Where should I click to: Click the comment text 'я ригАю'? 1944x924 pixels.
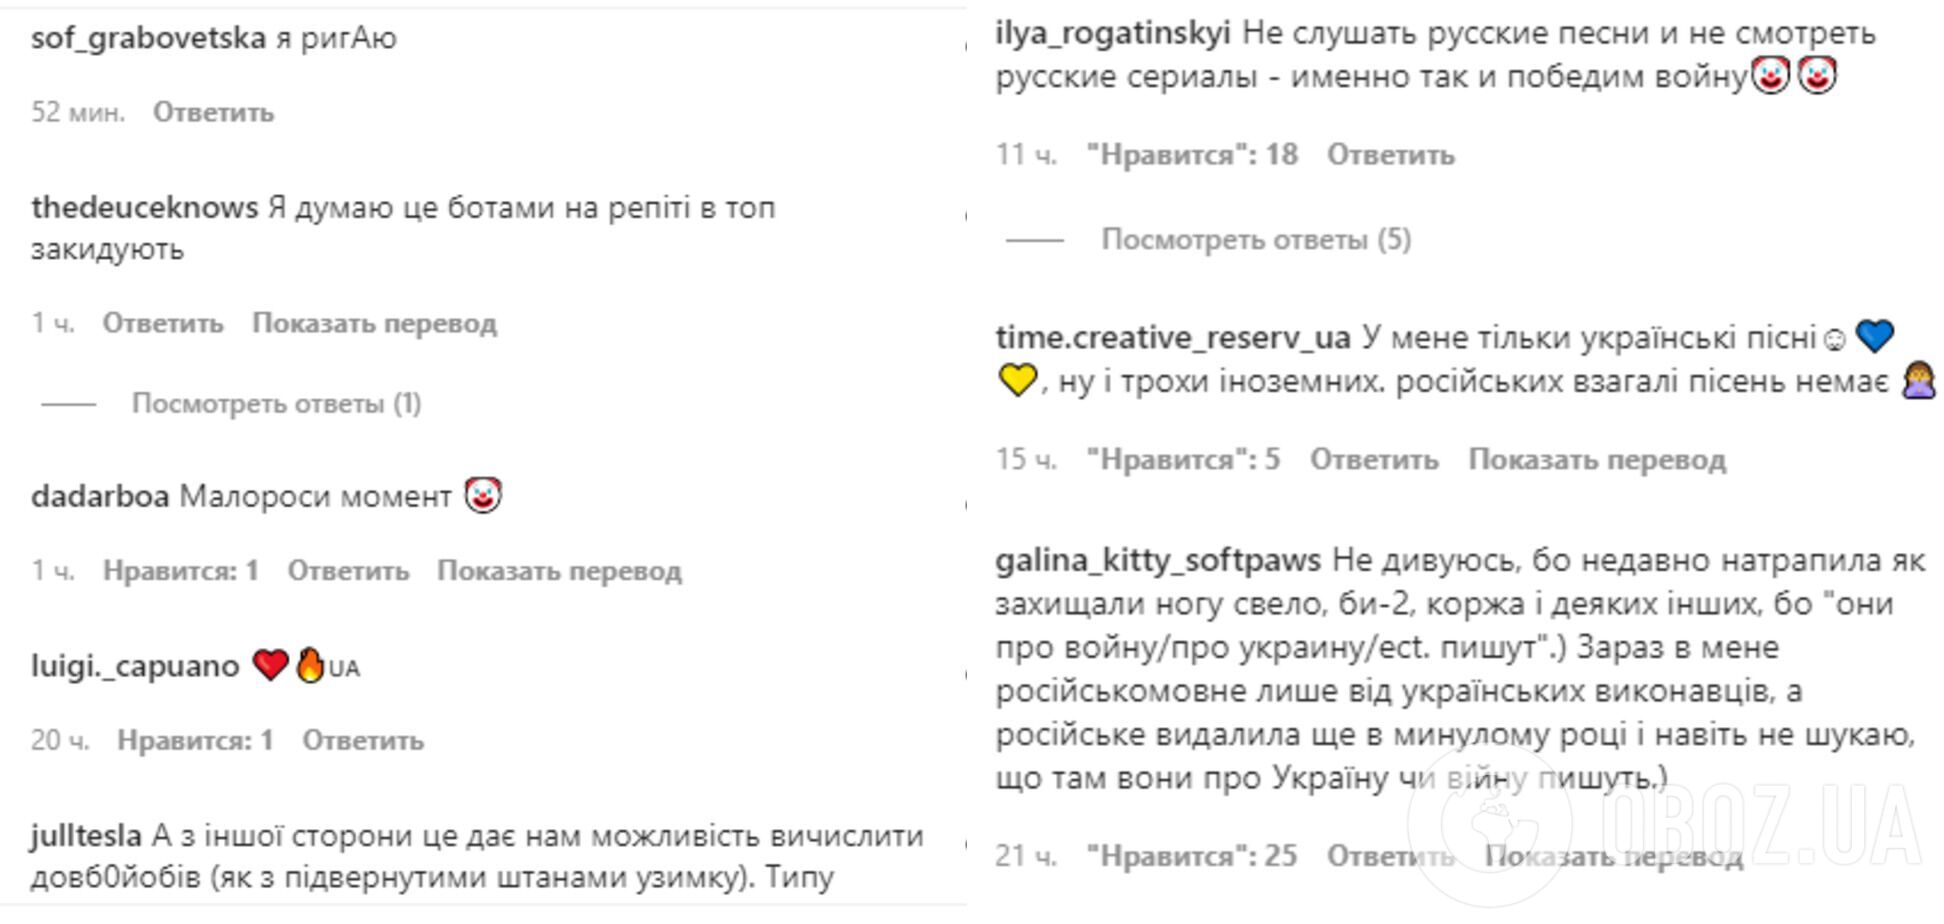pyautogui.click(x=337, y=38)
